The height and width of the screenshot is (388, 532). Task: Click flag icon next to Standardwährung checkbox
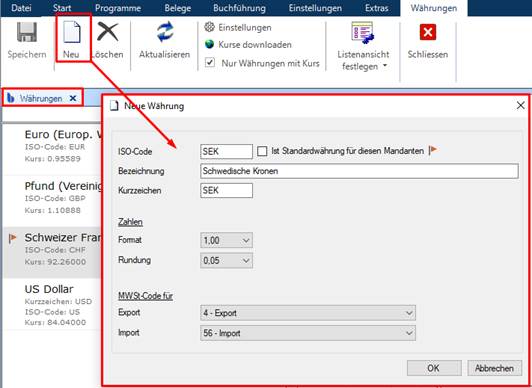(x=433, y=150)
